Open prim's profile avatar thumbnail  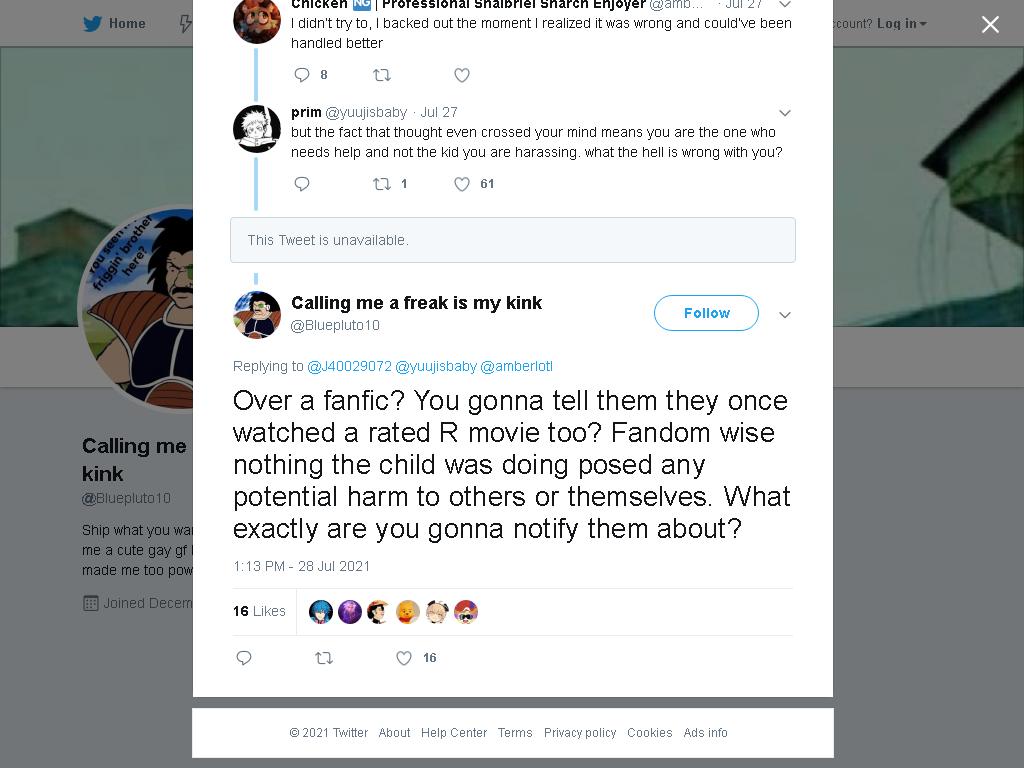pos(257,129)
